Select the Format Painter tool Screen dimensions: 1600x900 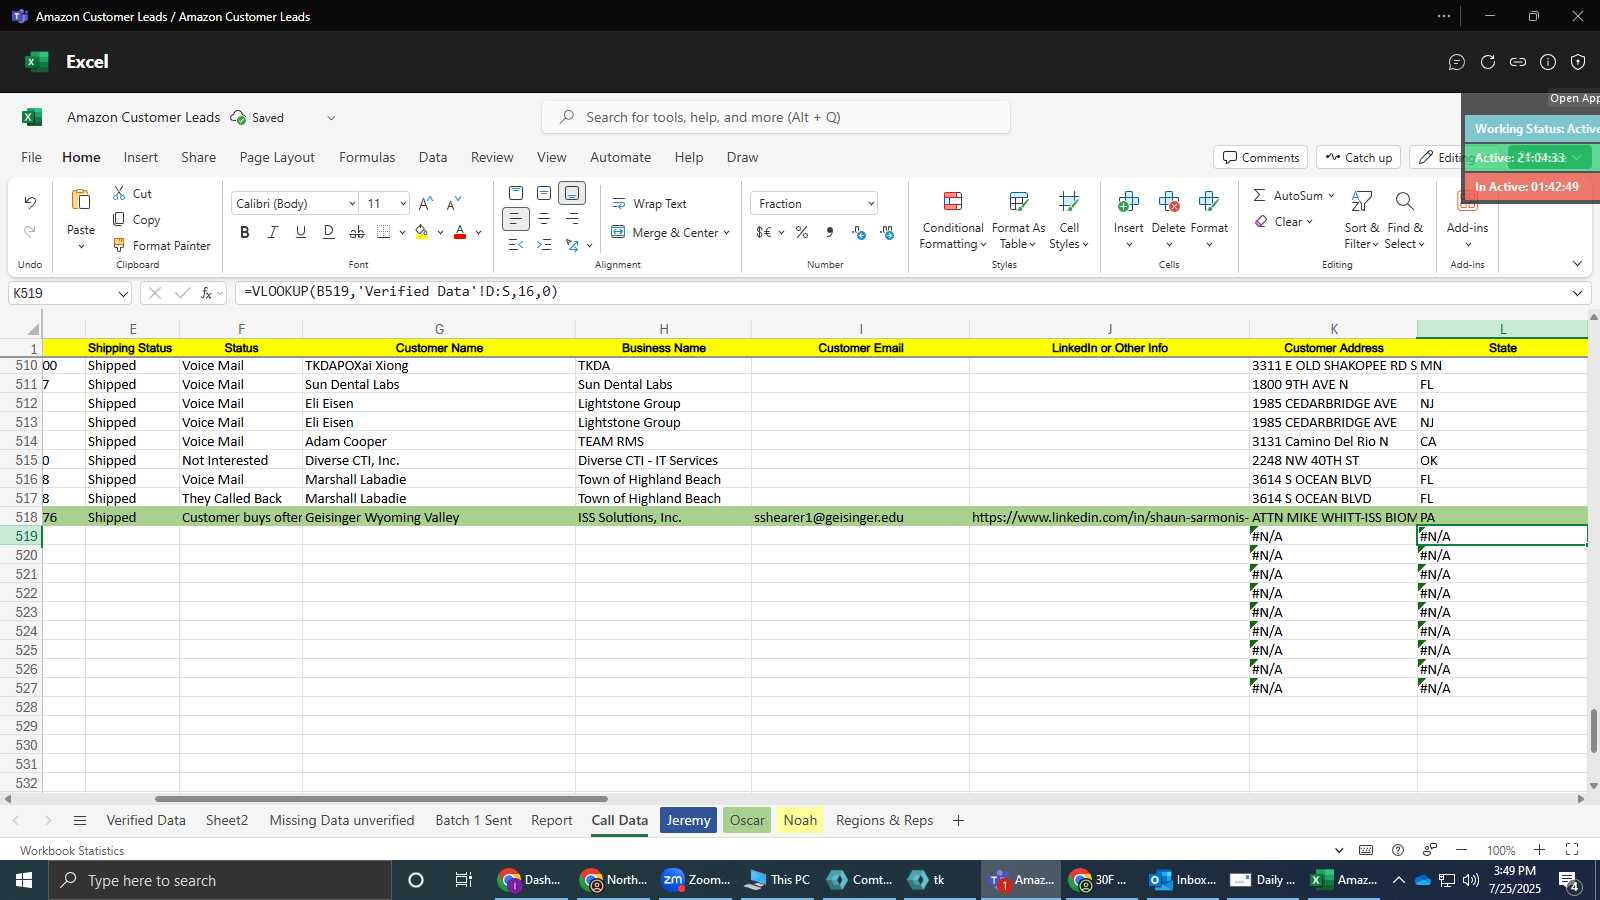pos(162,245)
